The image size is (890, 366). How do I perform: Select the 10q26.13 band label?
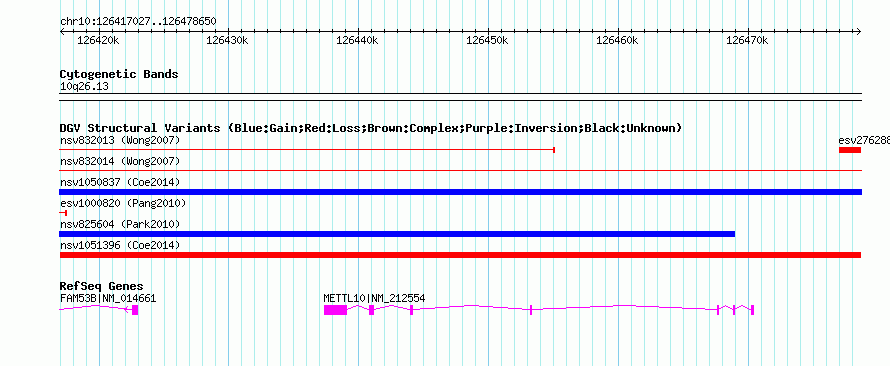84,87
